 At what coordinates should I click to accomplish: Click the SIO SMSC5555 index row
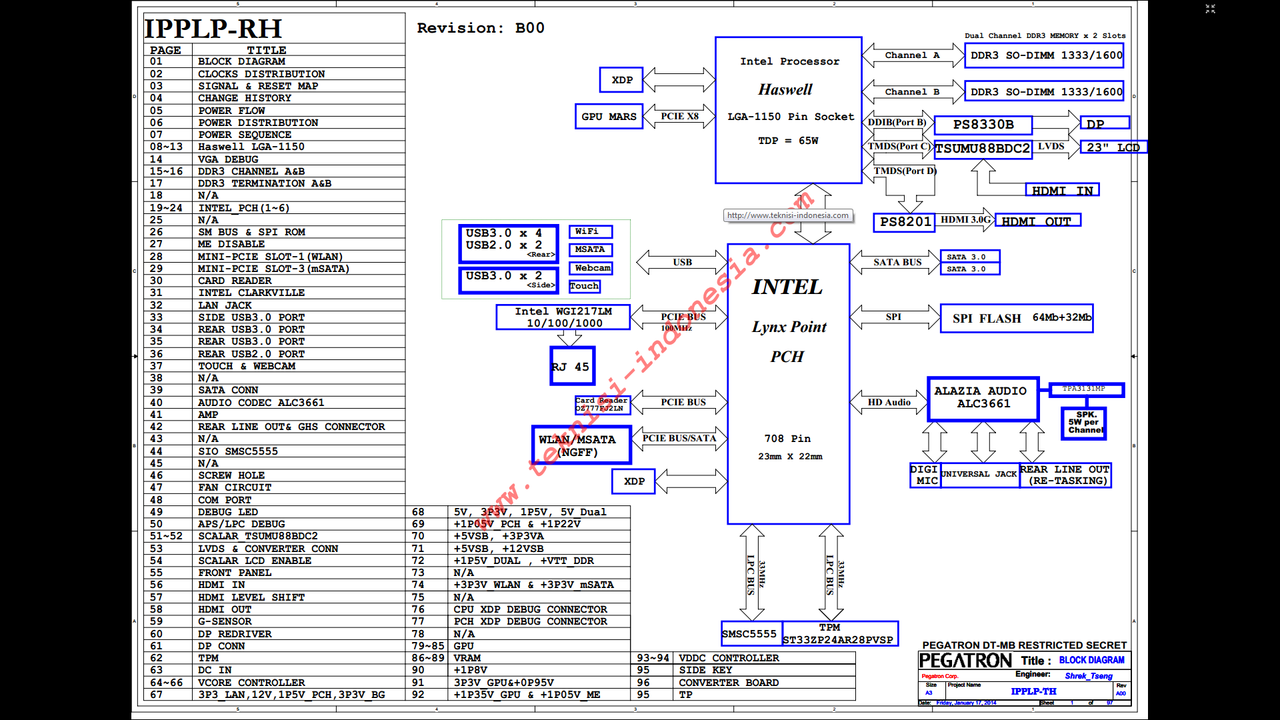275,451
